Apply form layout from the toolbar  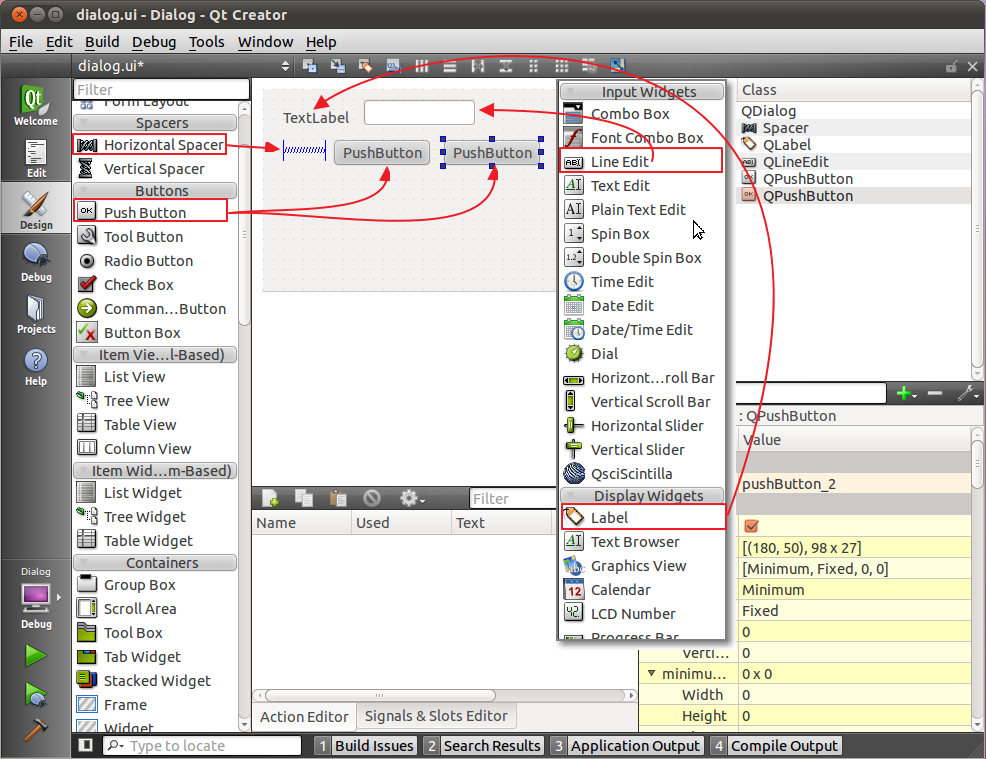(x=533, y=65)
